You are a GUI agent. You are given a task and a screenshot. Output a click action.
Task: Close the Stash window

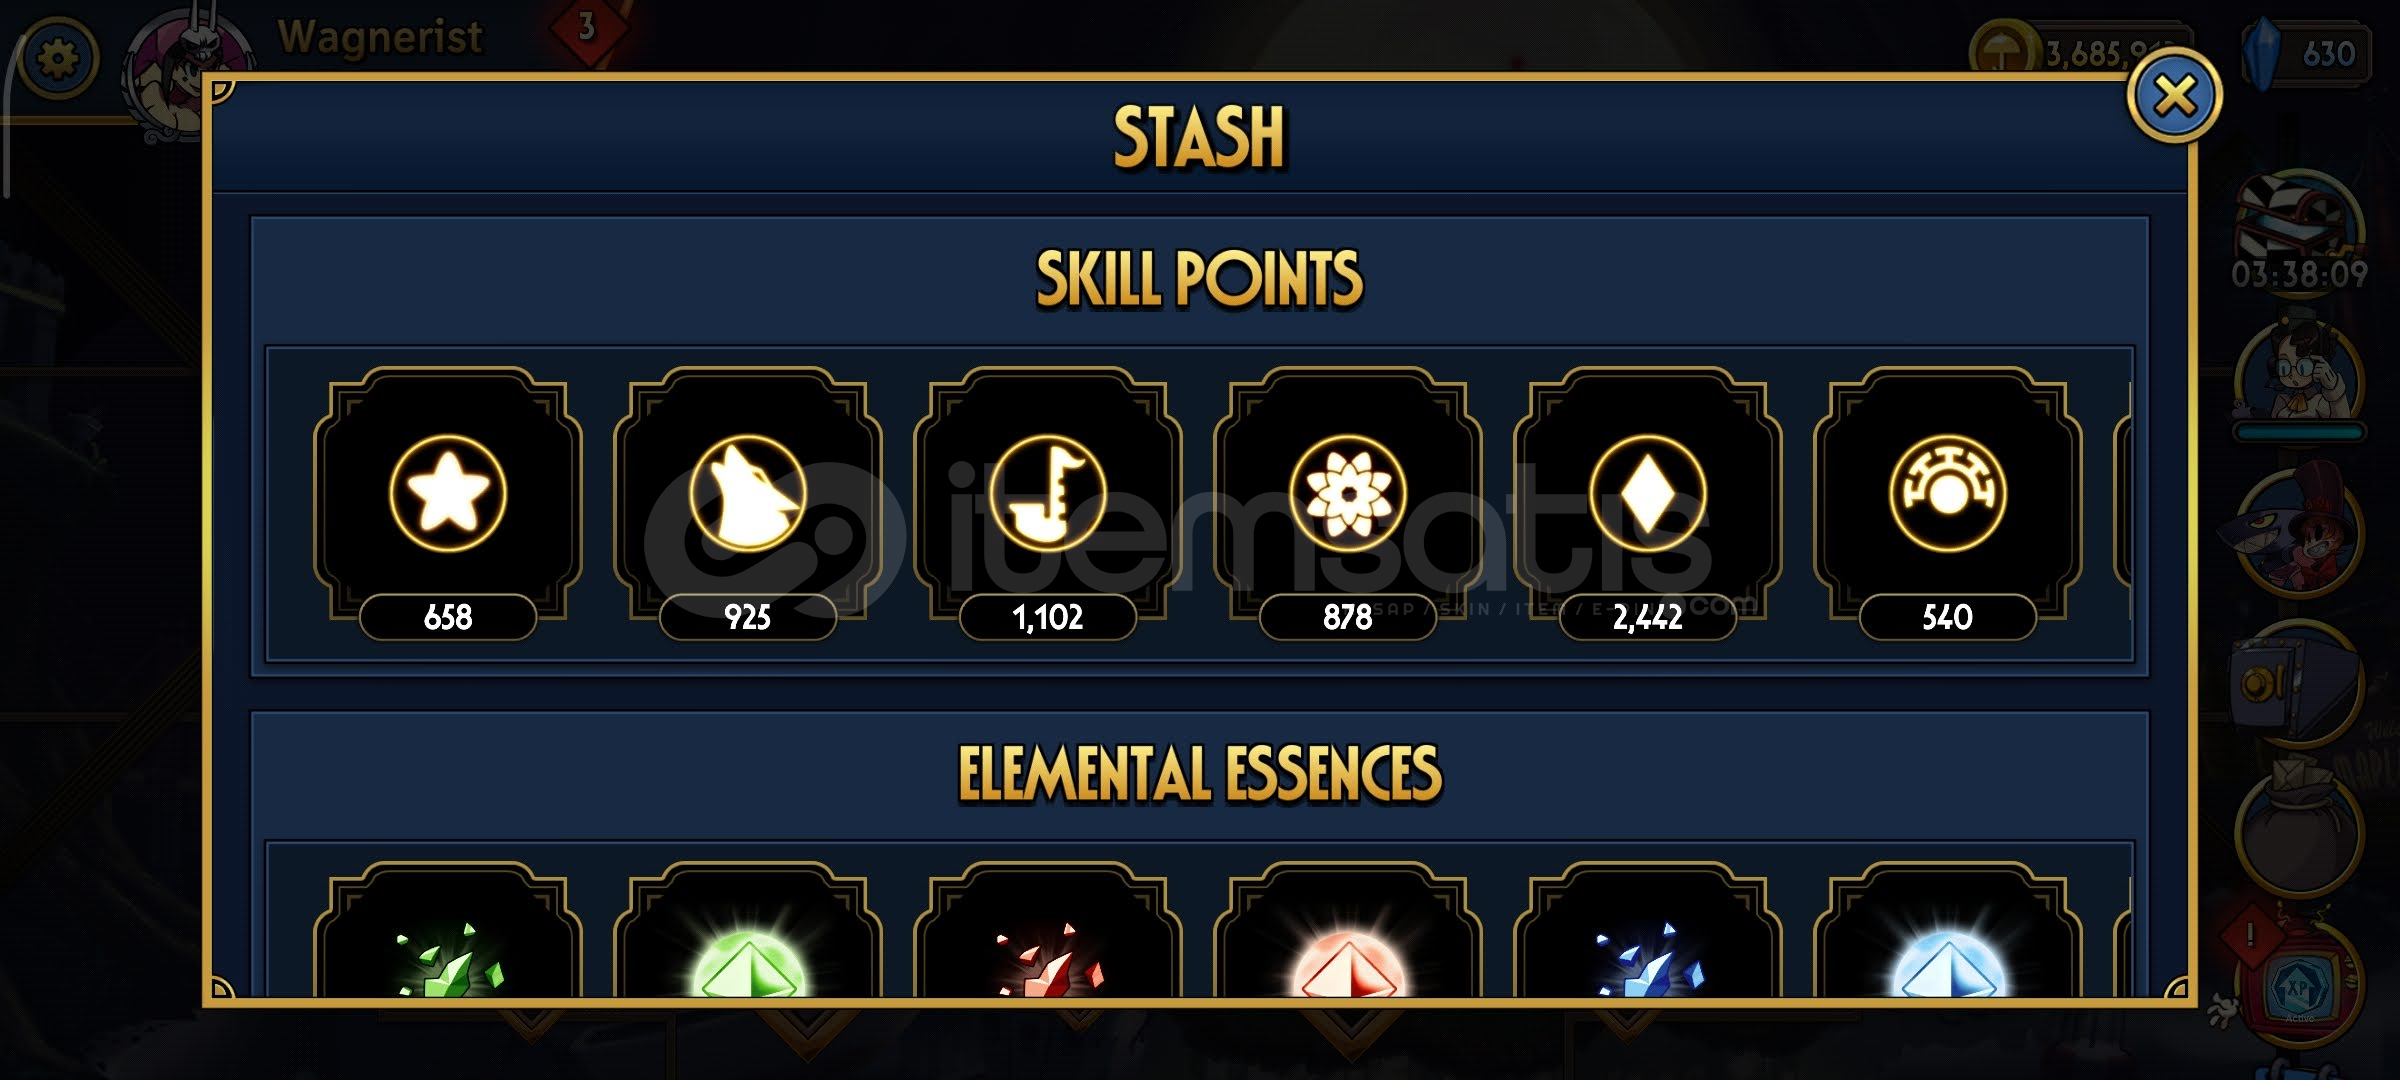click(2174, 96)
